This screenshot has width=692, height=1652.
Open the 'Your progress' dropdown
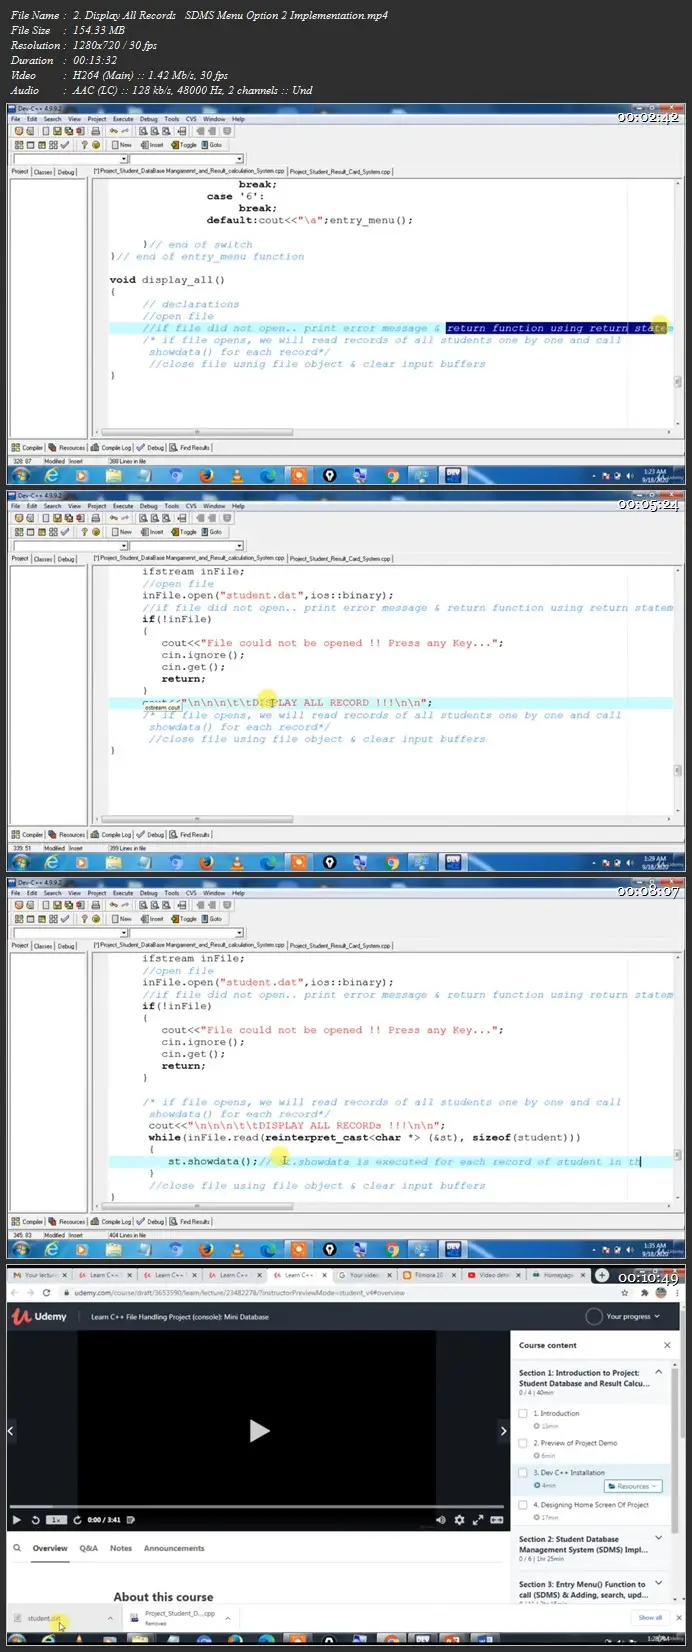click(x=623, y=1316)
